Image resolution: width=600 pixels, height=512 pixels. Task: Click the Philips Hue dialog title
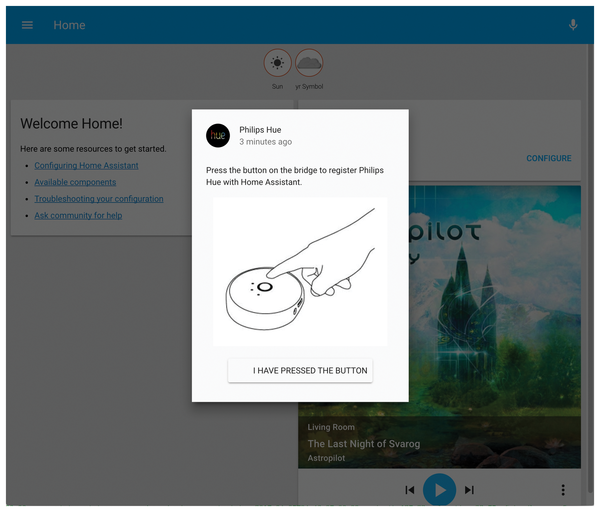260,130
